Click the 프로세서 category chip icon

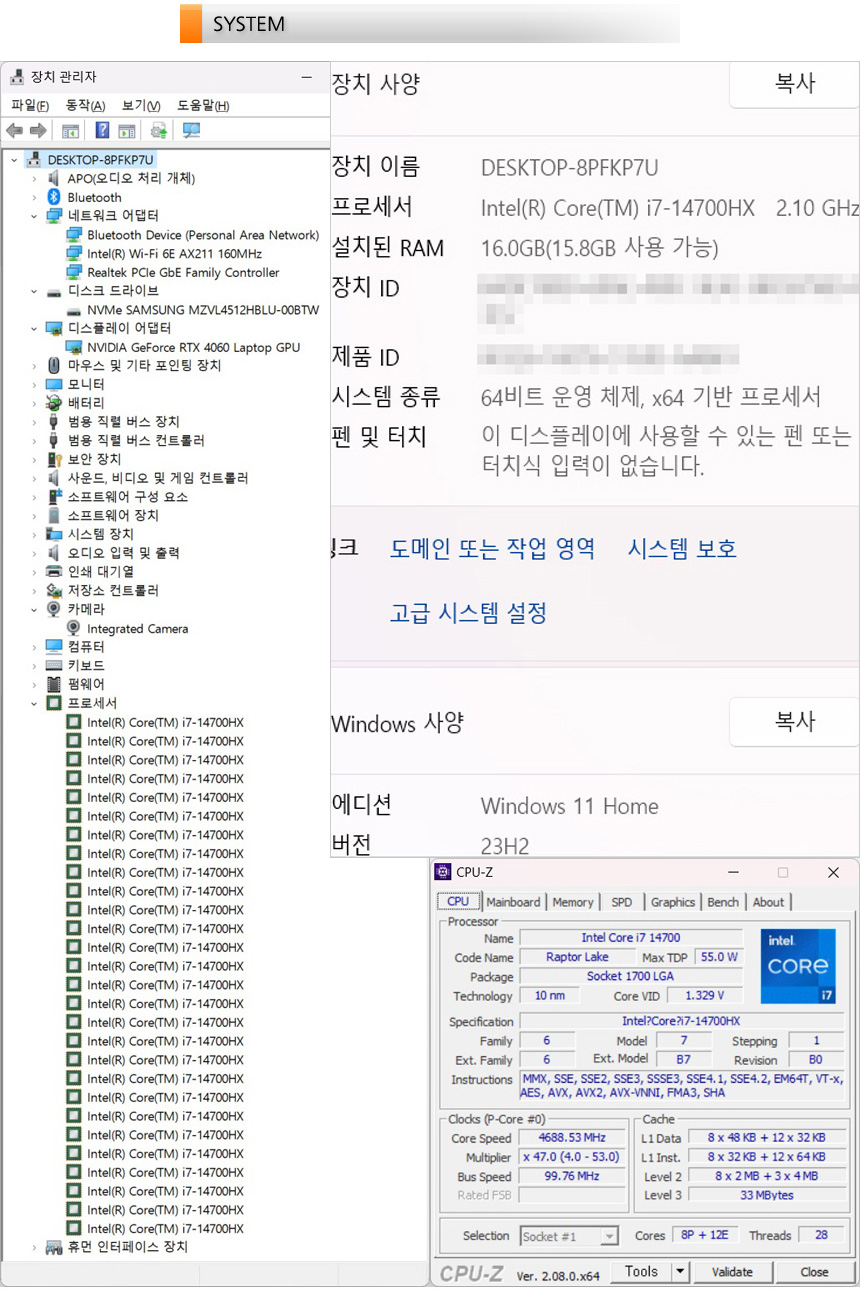click(x=54, y=703)
